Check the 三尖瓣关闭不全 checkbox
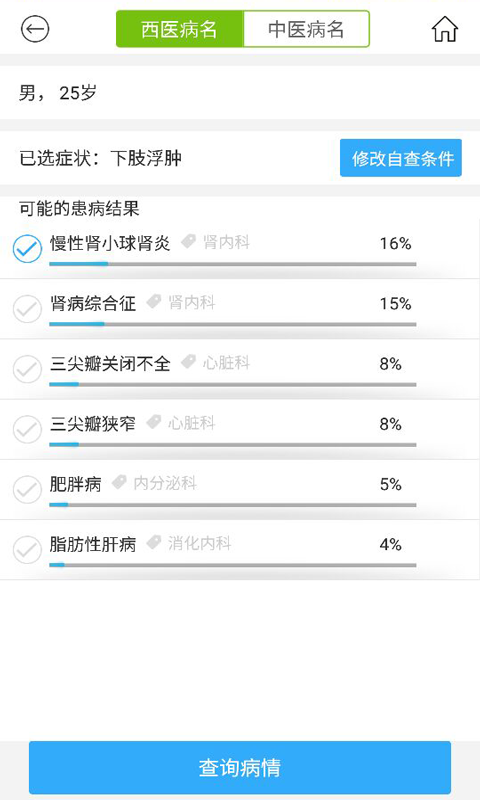This screenshot has width=480, height=800. coord(27,369)
